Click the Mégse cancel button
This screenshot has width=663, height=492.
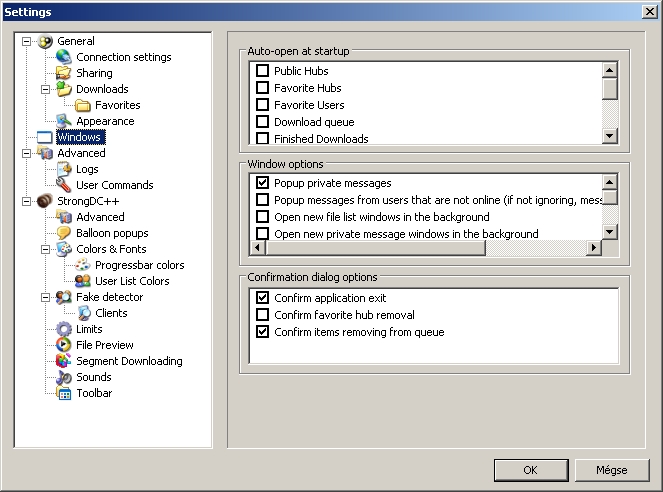coord(611,469)
